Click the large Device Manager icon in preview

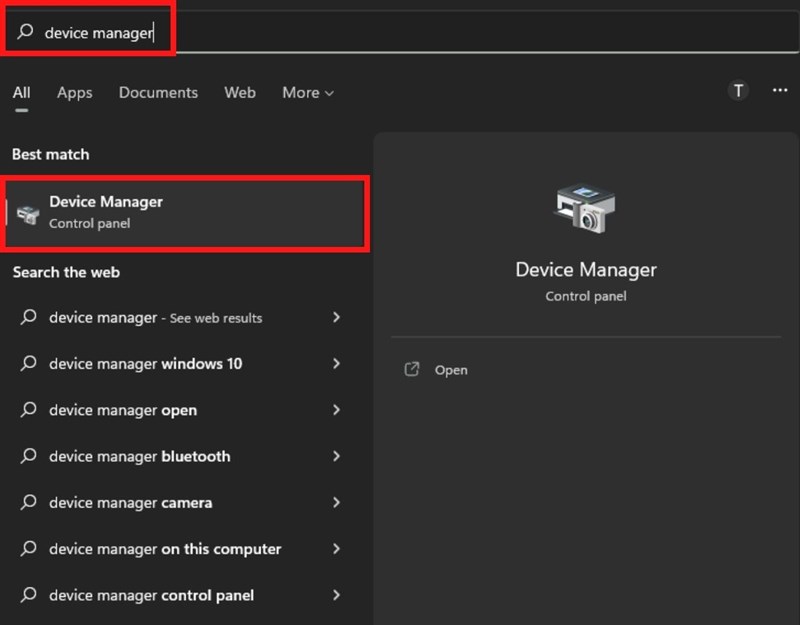point(585,208)
